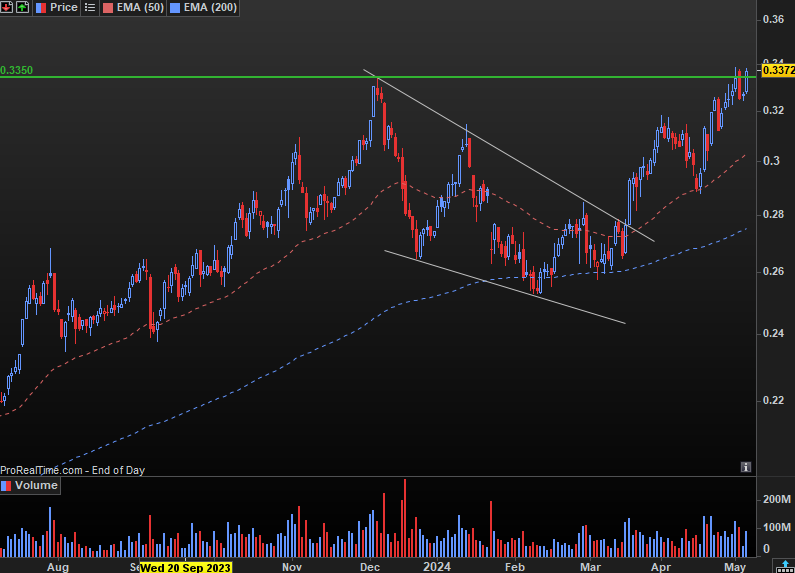Click the 200M volume axis label
Viewport: 795px width, 573px height.
pyautogui.click(x=776, y=499)
